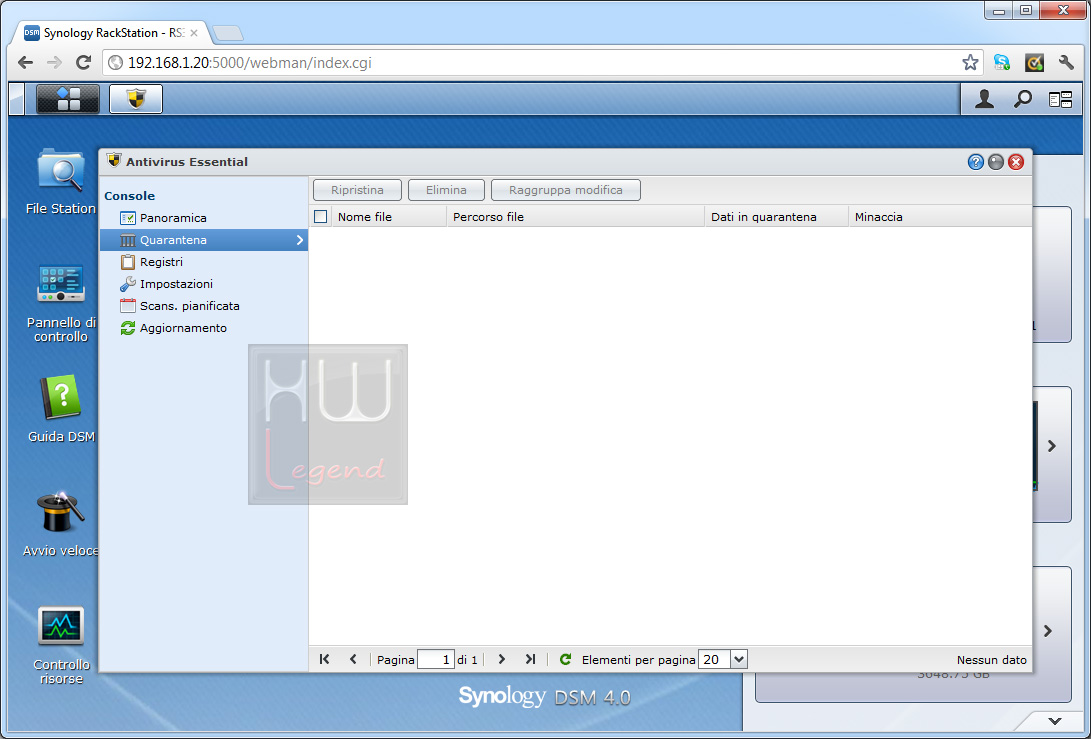
Task: Click the browser back arrow
Action: pyautogui.click(x=26, y=63)
